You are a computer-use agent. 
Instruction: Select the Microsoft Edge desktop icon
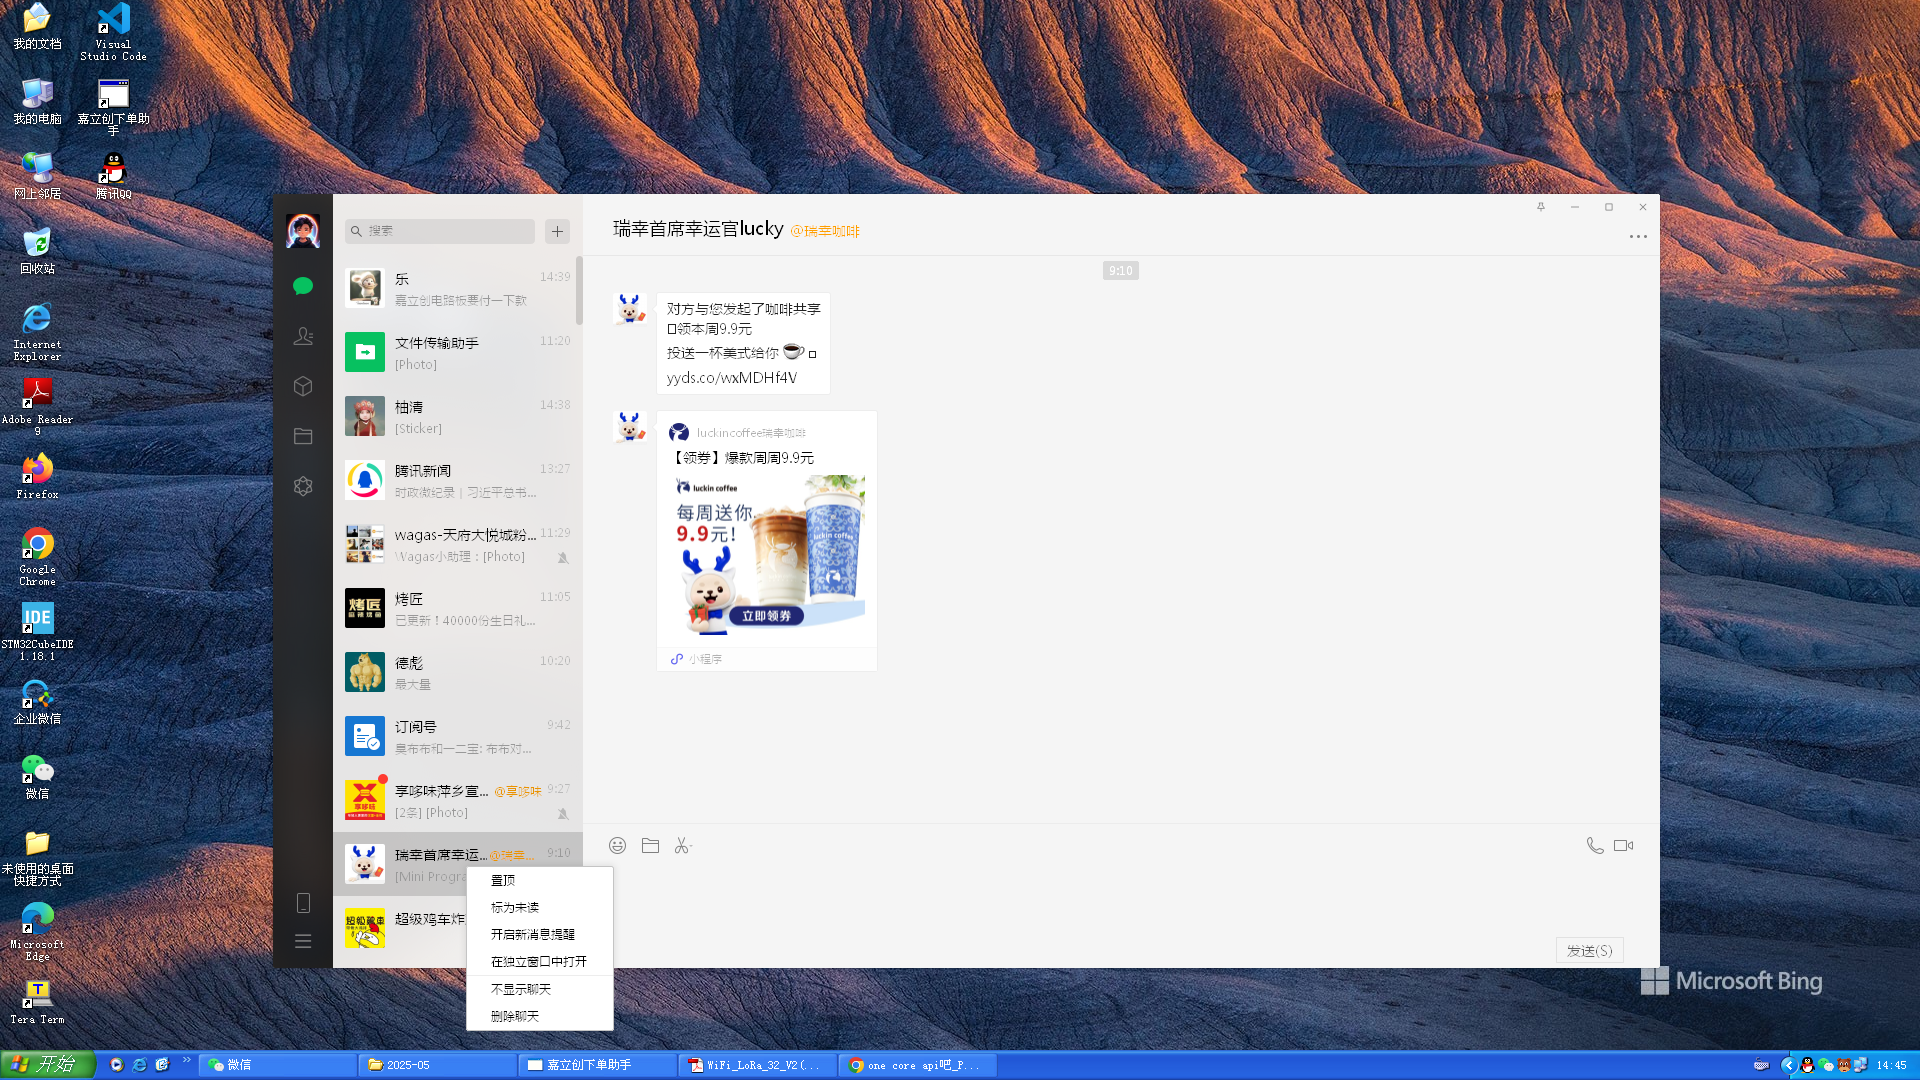pyautogui.click(x=37, y=931)
